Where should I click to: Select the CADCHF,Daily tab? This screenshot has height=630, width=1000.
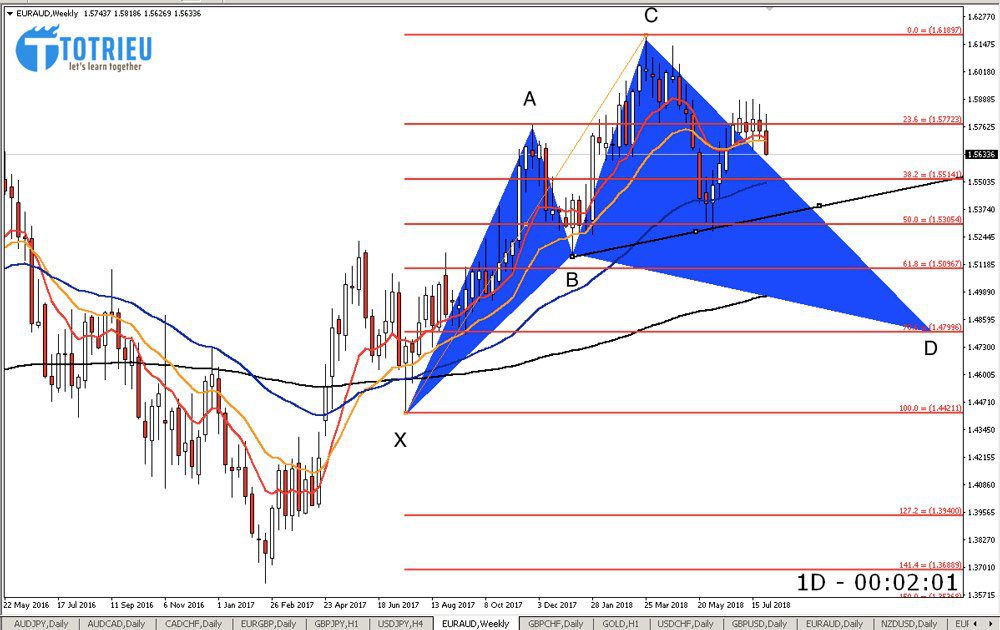coord(192,623)
